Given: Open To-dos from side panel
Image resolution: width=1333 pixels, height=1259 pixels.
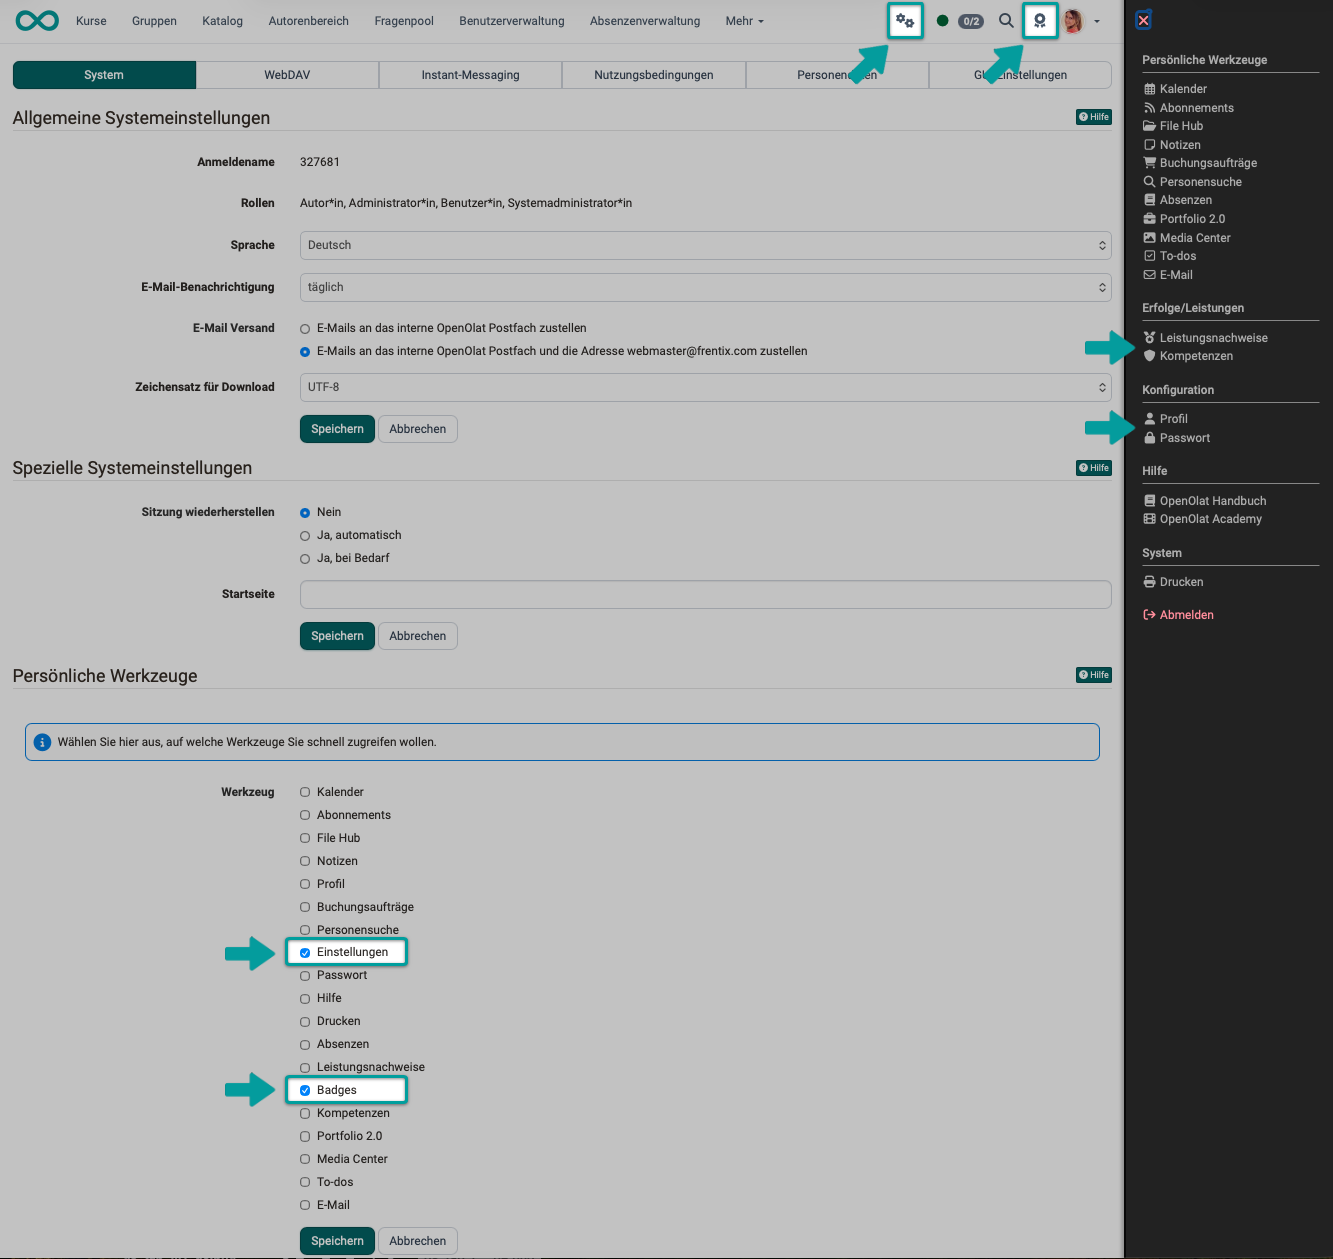Looking at the screenshot, I should click(x=1171, y=256).
